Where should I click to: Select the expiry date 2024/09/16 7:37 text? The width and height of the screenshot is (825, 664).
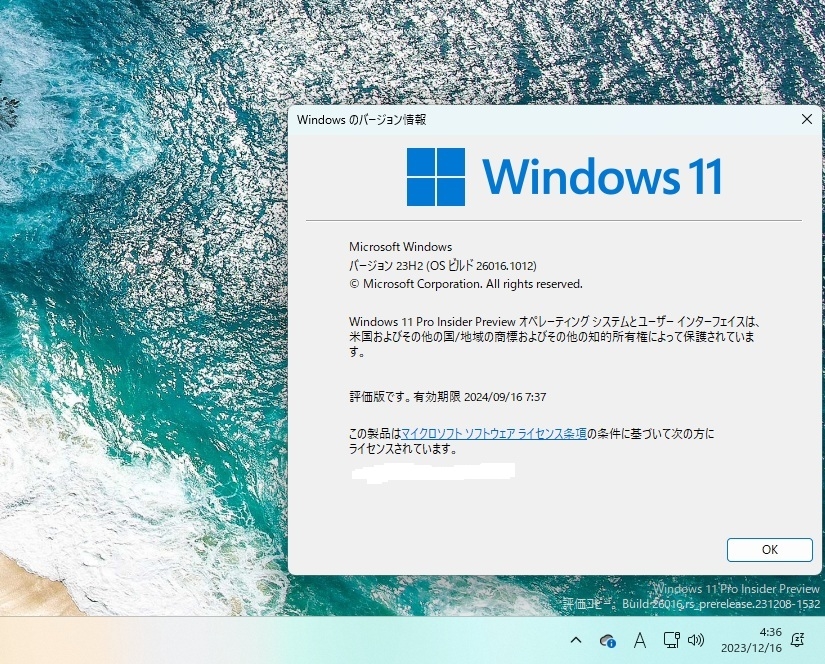(x=505, y=397)
